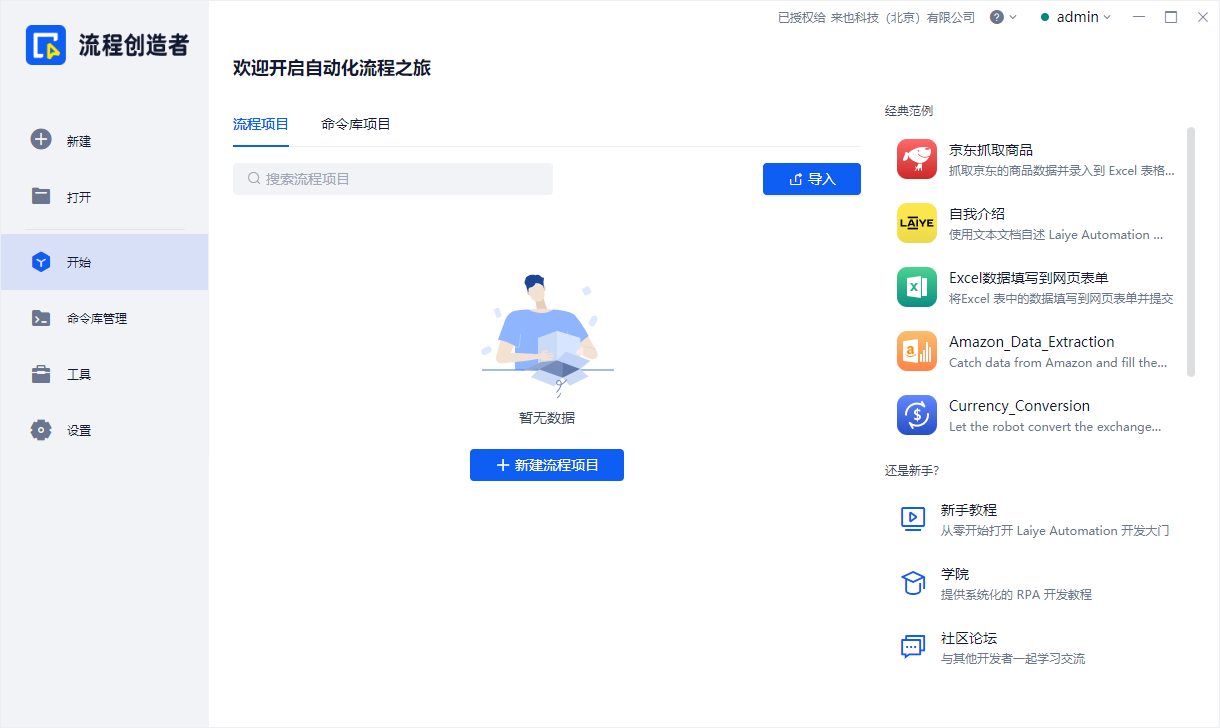This screenshot has width=1220, height=728.
Task: Launch the 新手教程 tutorial icon
Action: (913, 519)
